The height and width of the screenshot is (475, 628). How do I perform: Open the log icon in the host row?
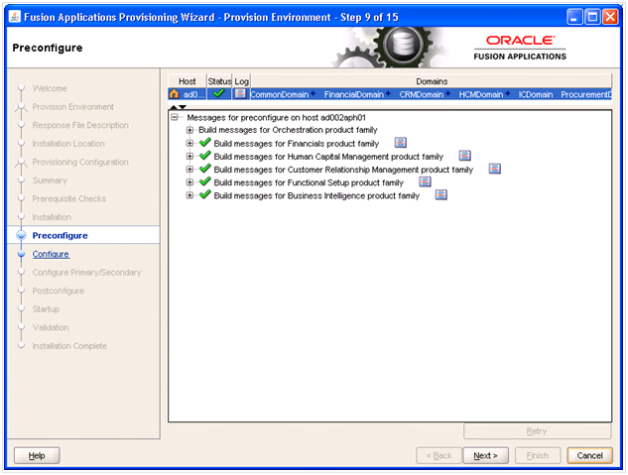click(x=240, y=94)
